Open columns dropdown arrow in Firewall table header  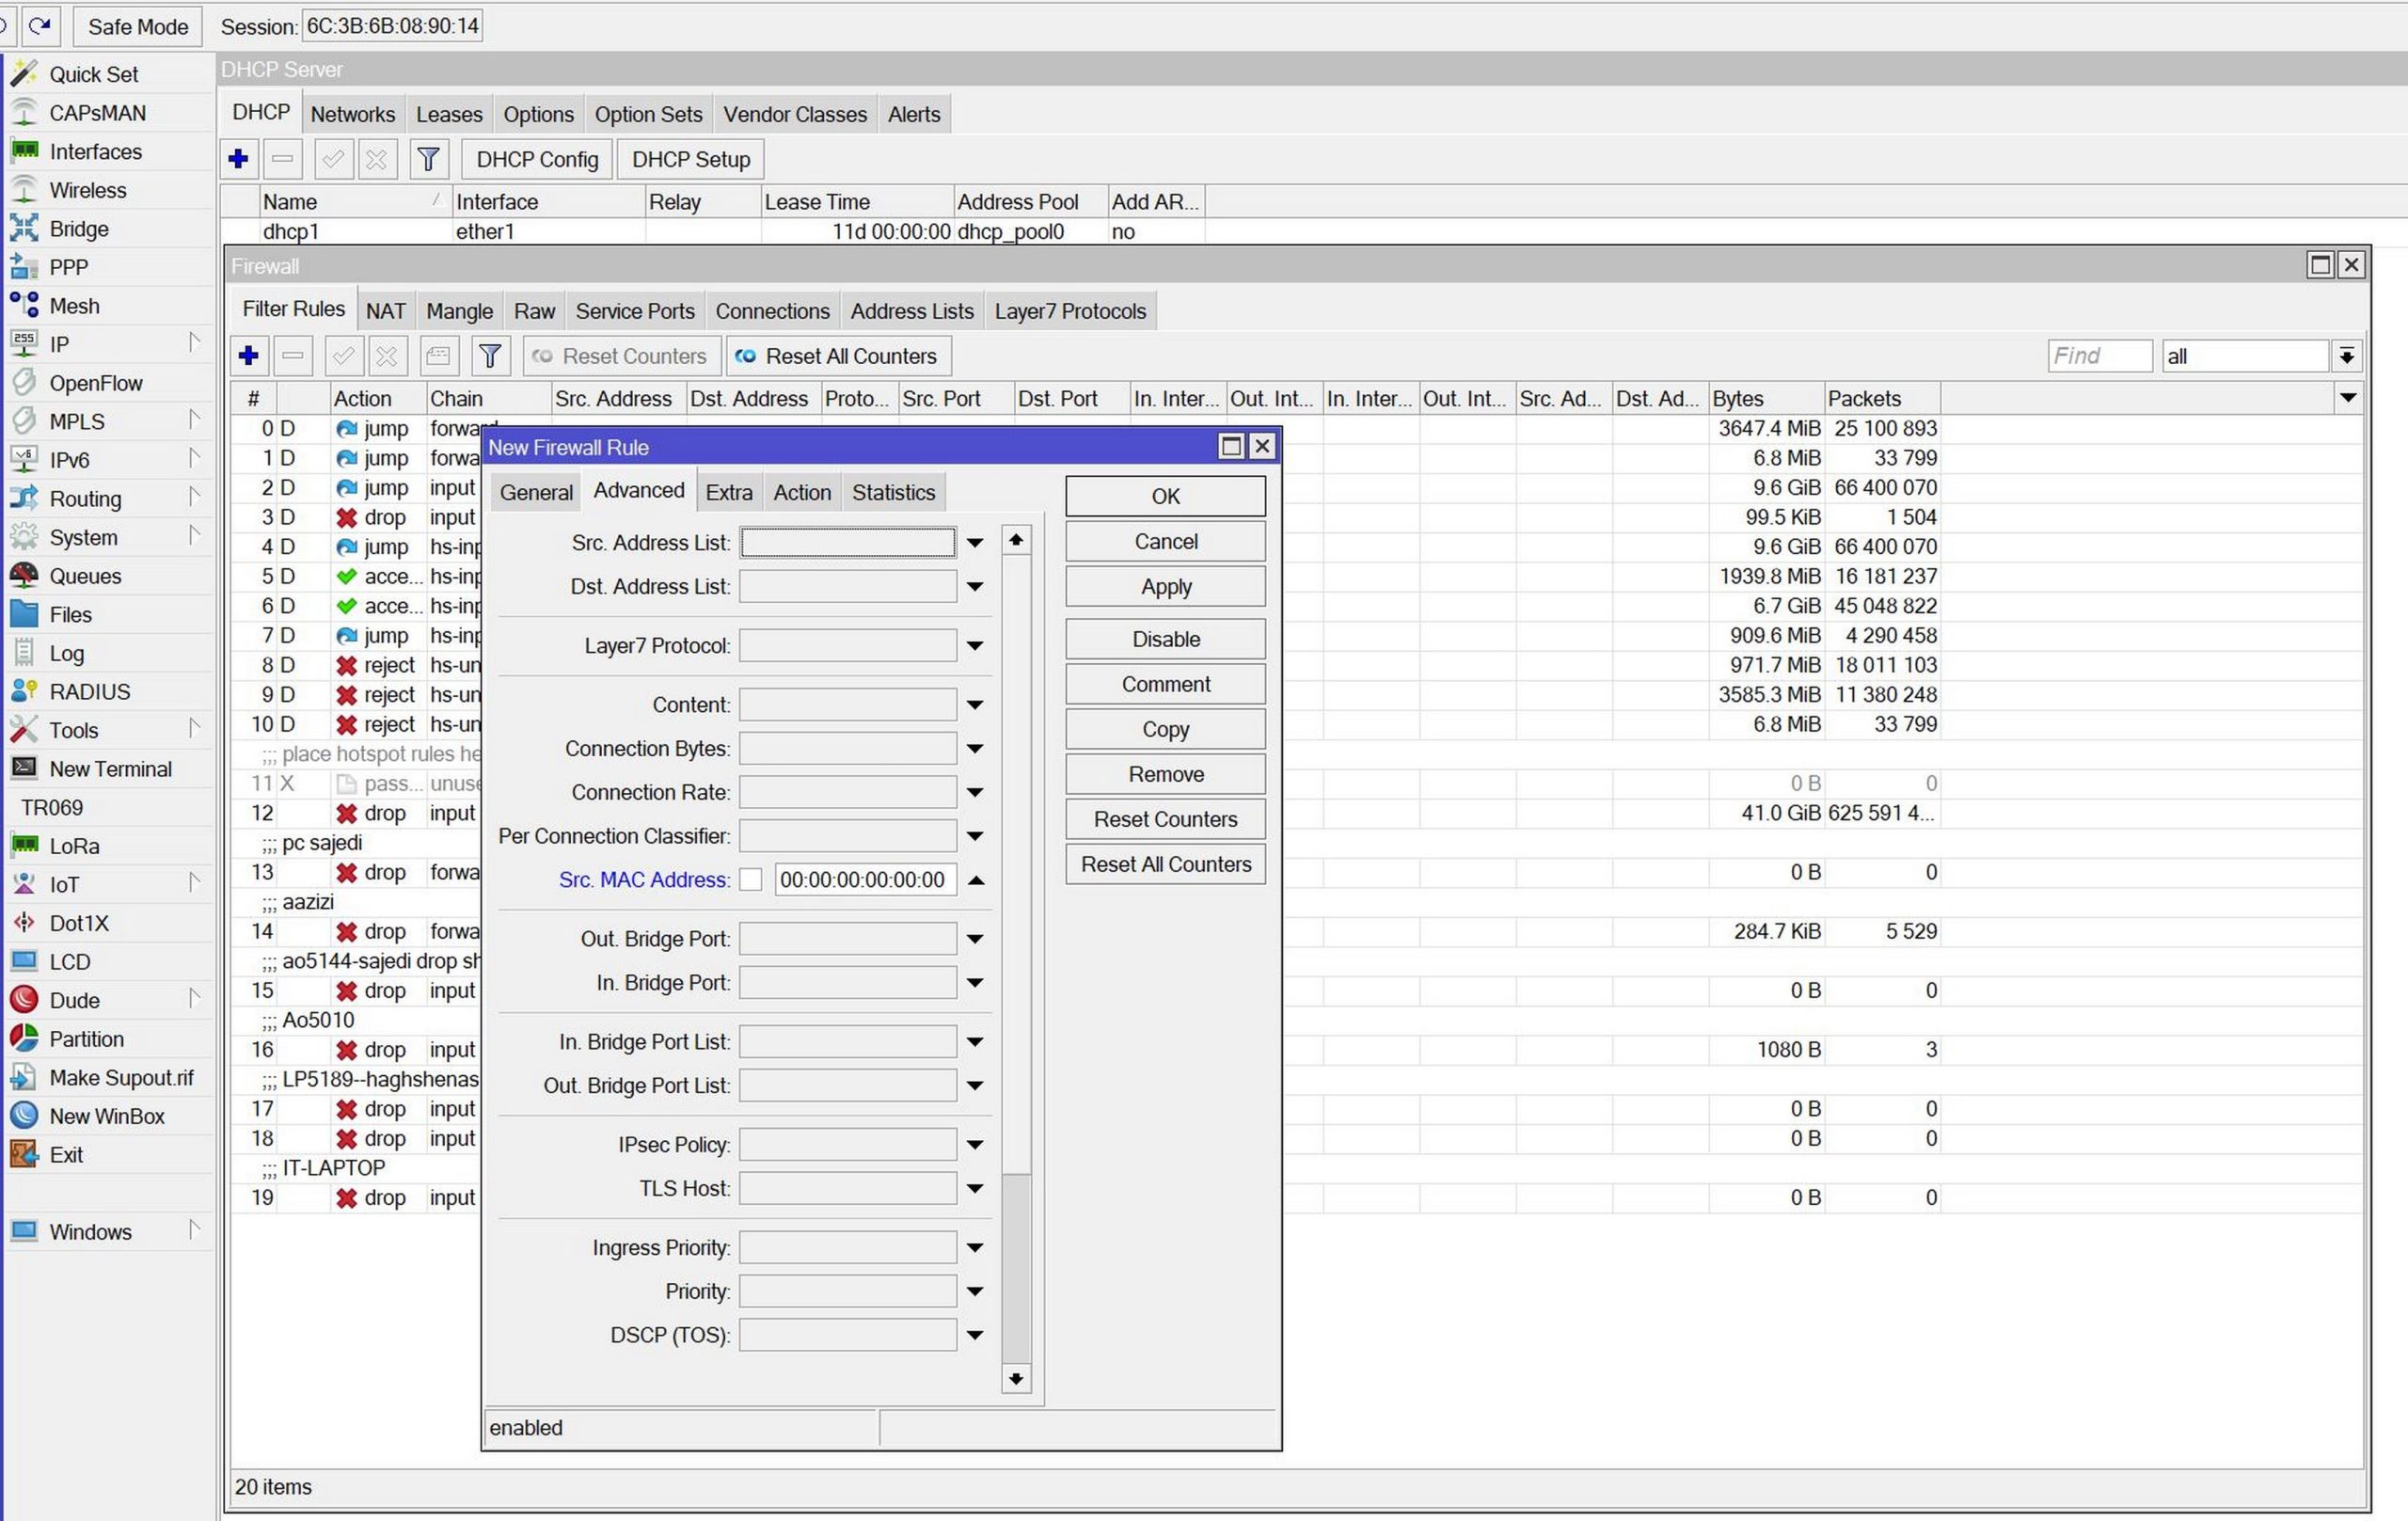click(x=2348, y=398)
